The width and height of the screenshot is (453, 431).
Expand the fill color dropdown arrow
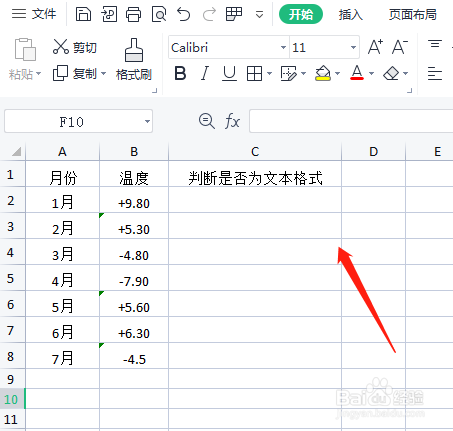pos(337,73)
